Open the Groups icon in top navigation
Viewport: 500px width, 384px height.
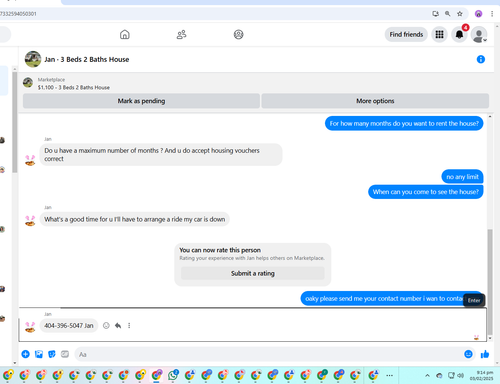(238, 34)
